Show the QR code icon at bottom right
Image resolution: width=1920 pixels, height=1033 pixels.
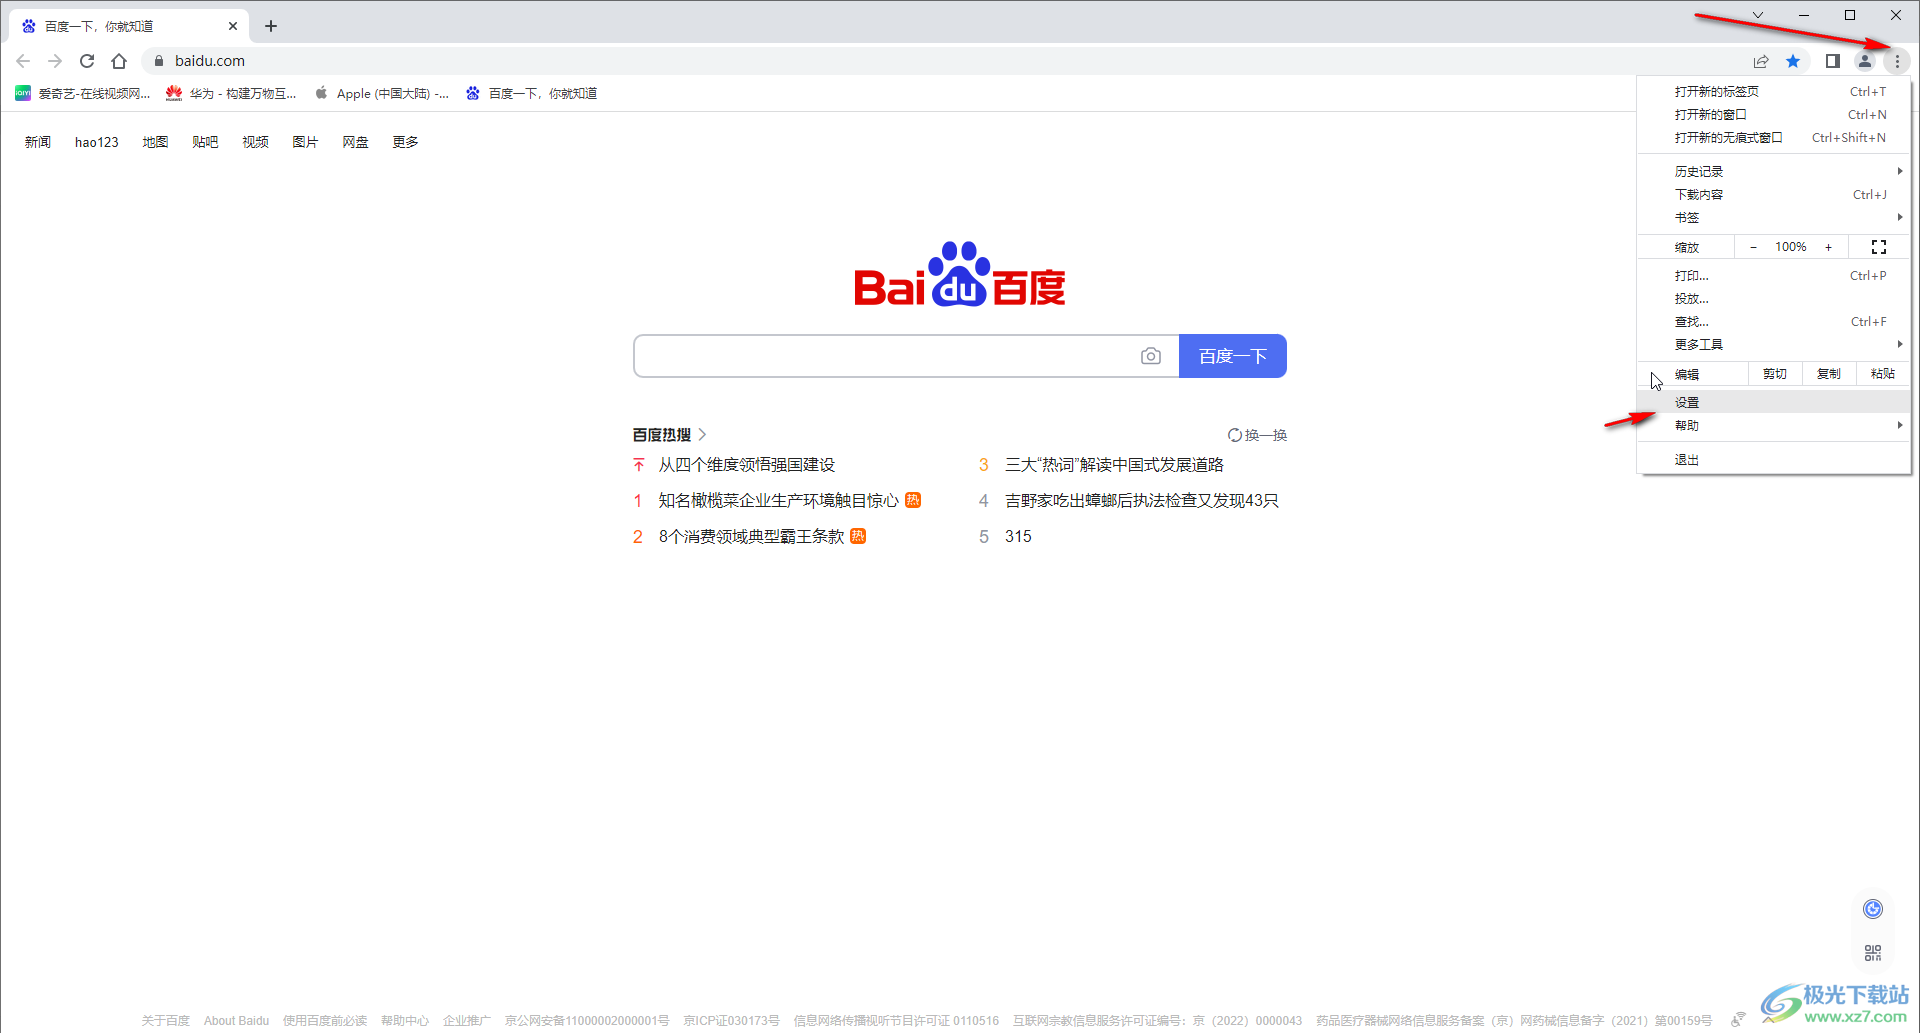click(x=1873, y=953)
